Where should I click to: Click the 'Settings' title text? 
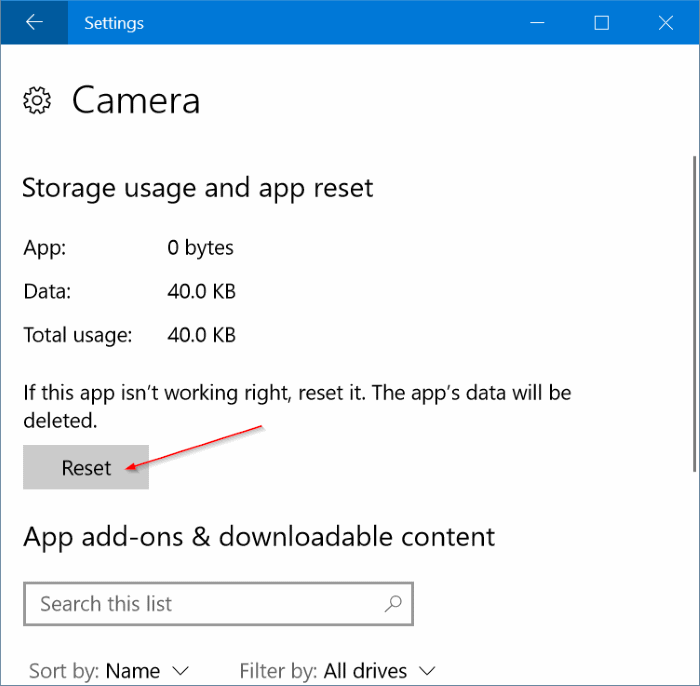click(x=114, y=23)
